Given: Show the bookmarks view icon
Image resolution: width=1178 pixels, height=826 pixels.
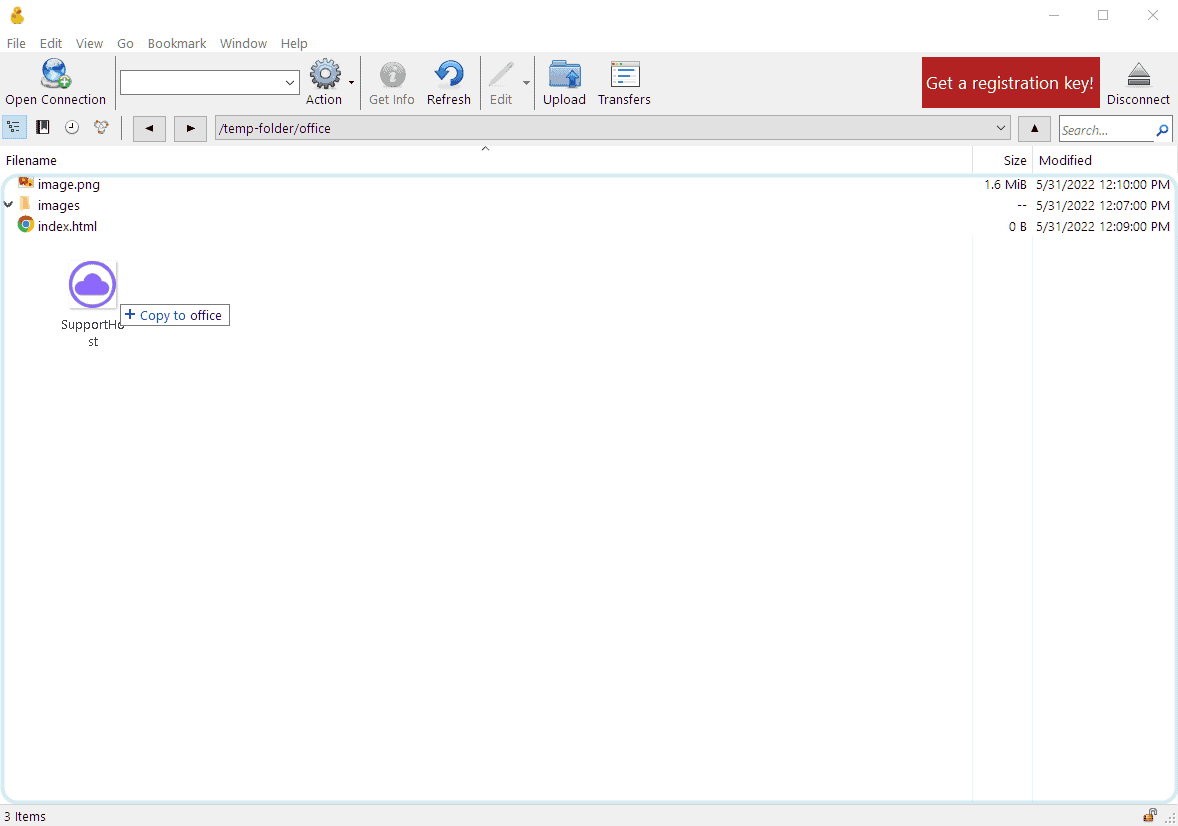Looking at the screenshot, I should tap(43, 128).
